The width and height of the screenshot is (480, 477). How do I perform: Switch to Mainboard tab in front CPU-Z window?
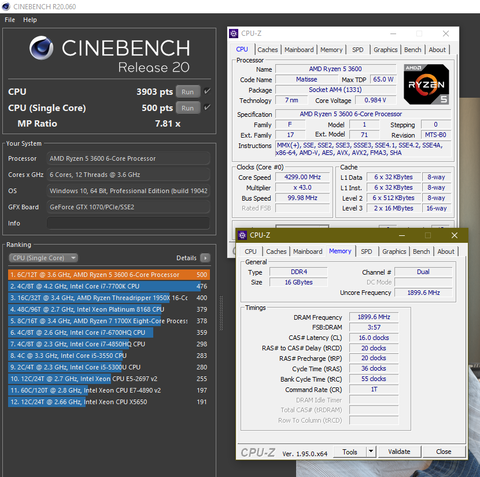tap(308, 251)
